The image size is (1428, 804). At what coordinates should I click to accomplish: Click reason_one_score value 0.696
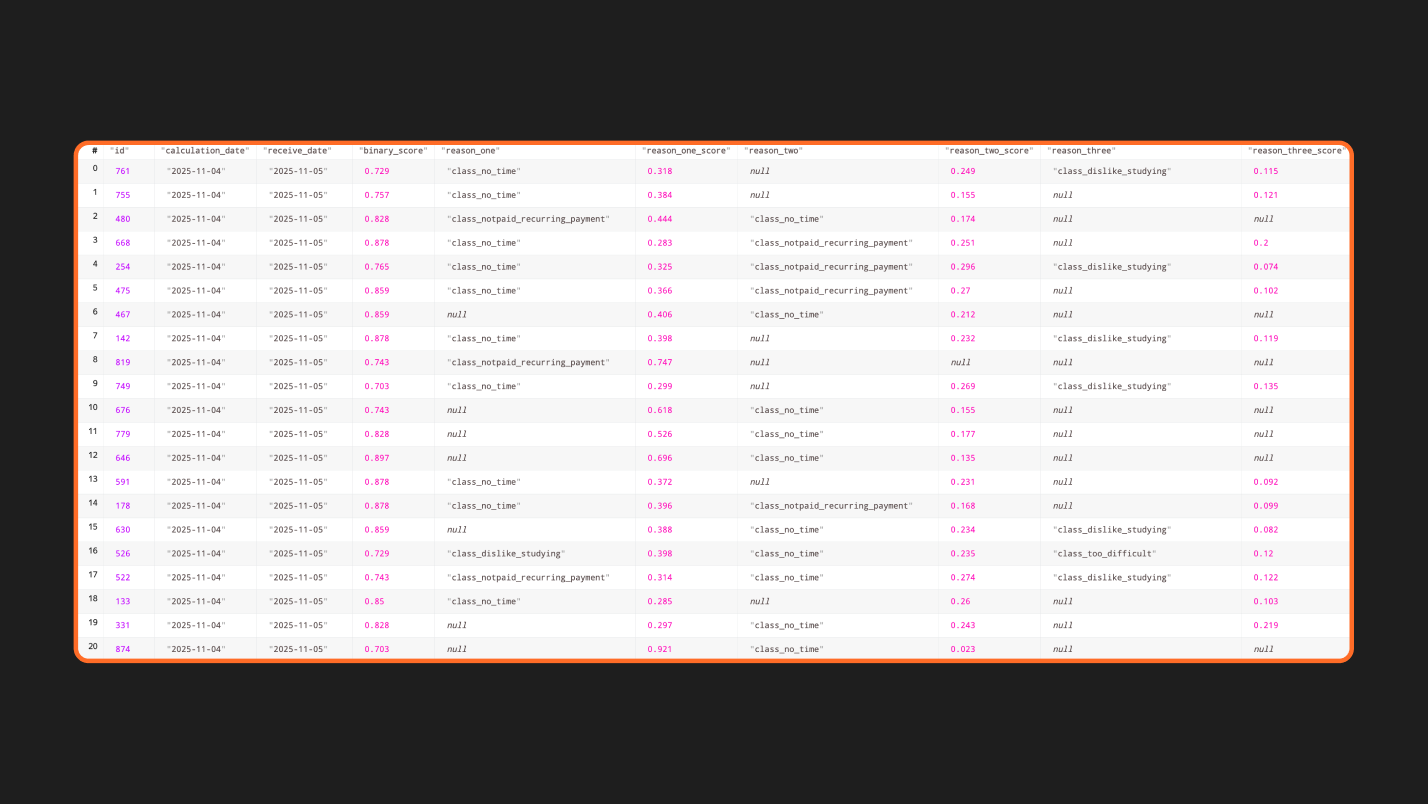(x=660, y=458)
